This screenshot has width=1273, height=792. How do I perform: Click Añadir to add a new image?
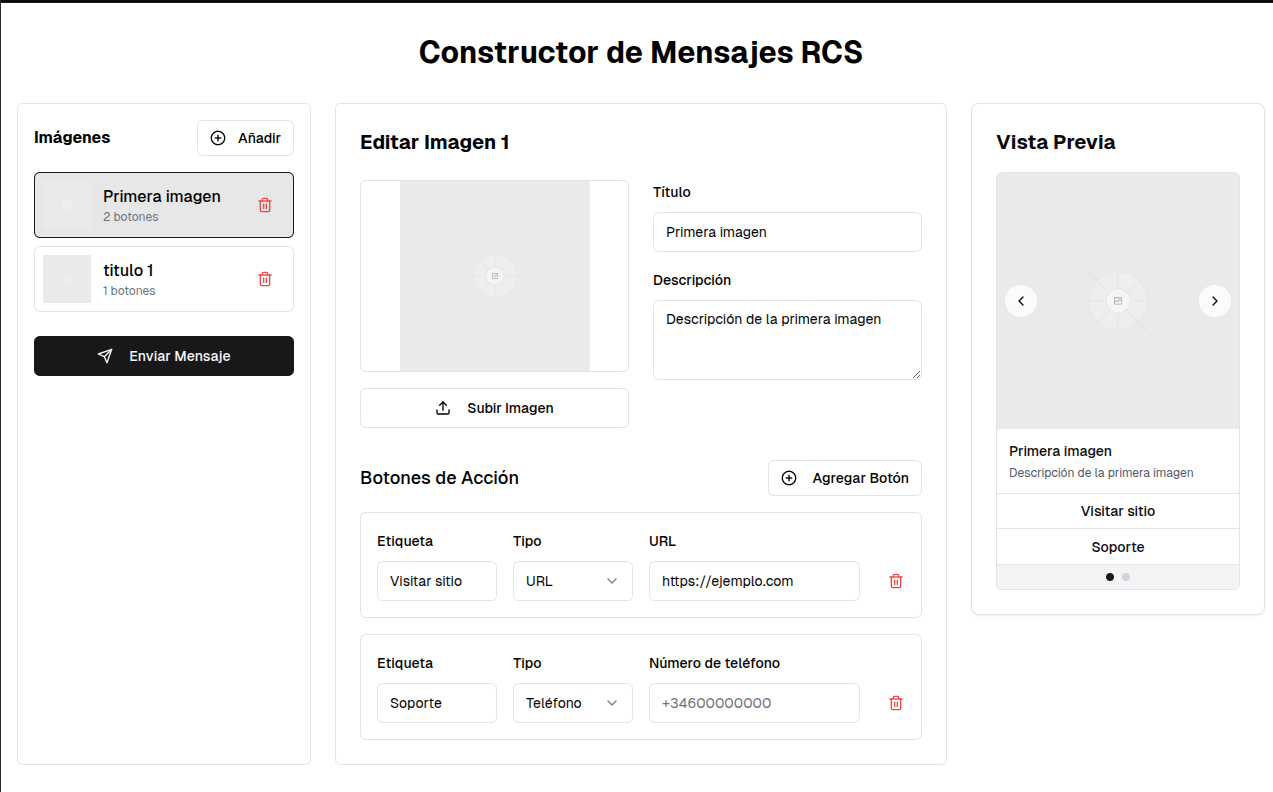tap(245, 137)
